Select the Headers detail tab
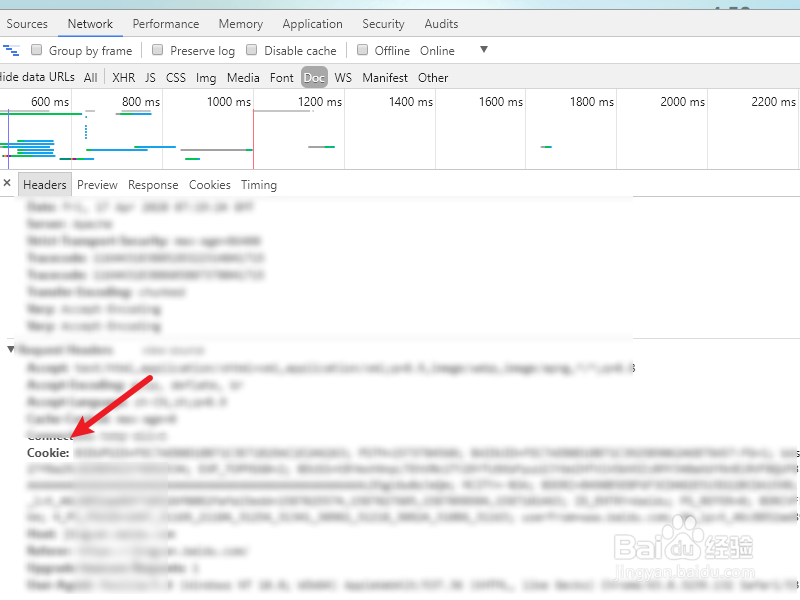The height and width of the screenshot is (600, 800). point(45,185)
